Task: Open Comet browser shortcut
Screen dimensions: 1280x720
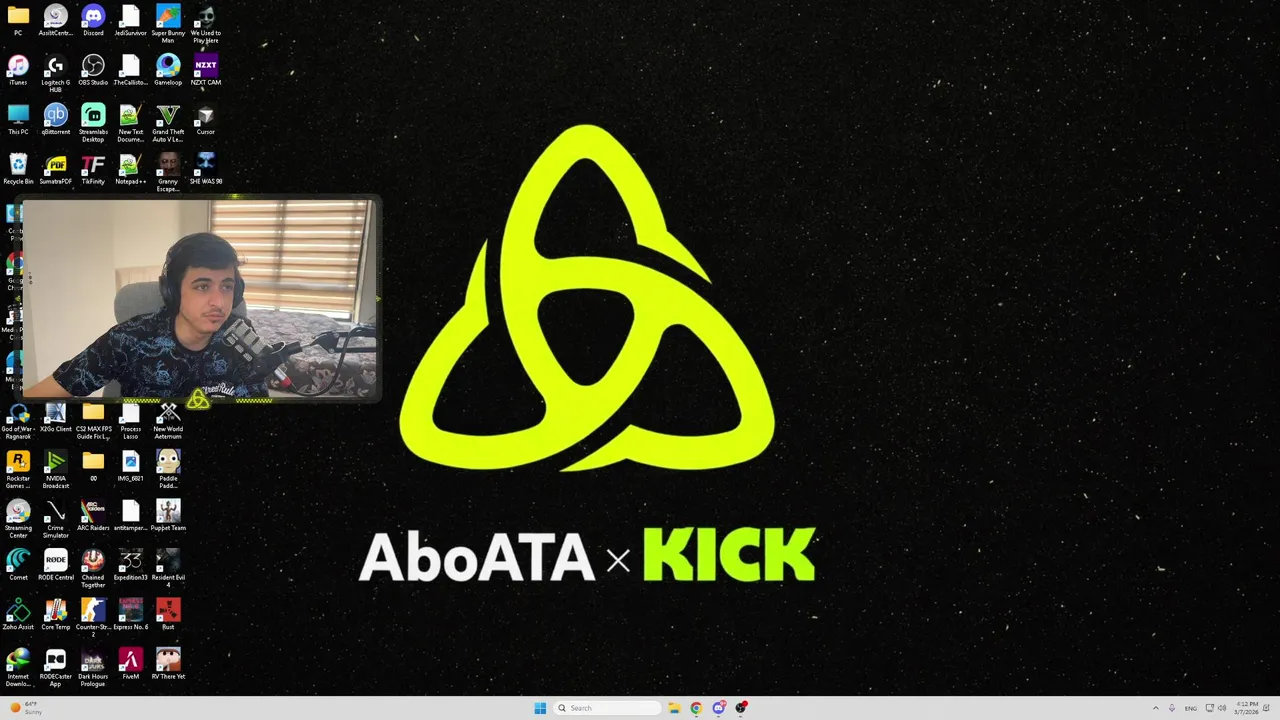Action: click(18, 564)
